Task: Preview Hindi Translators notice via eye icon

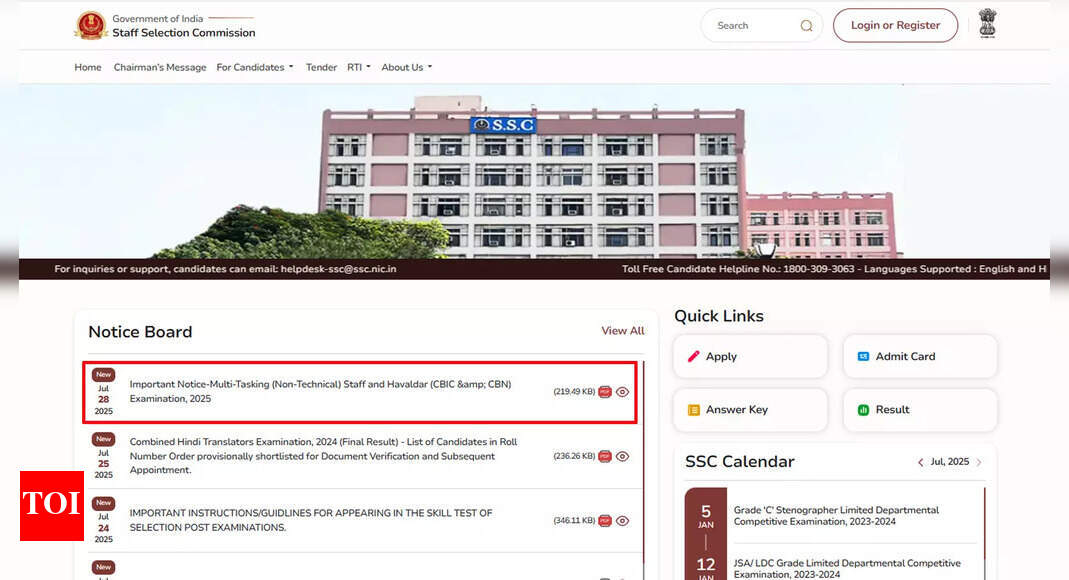Action: point(622,456)
